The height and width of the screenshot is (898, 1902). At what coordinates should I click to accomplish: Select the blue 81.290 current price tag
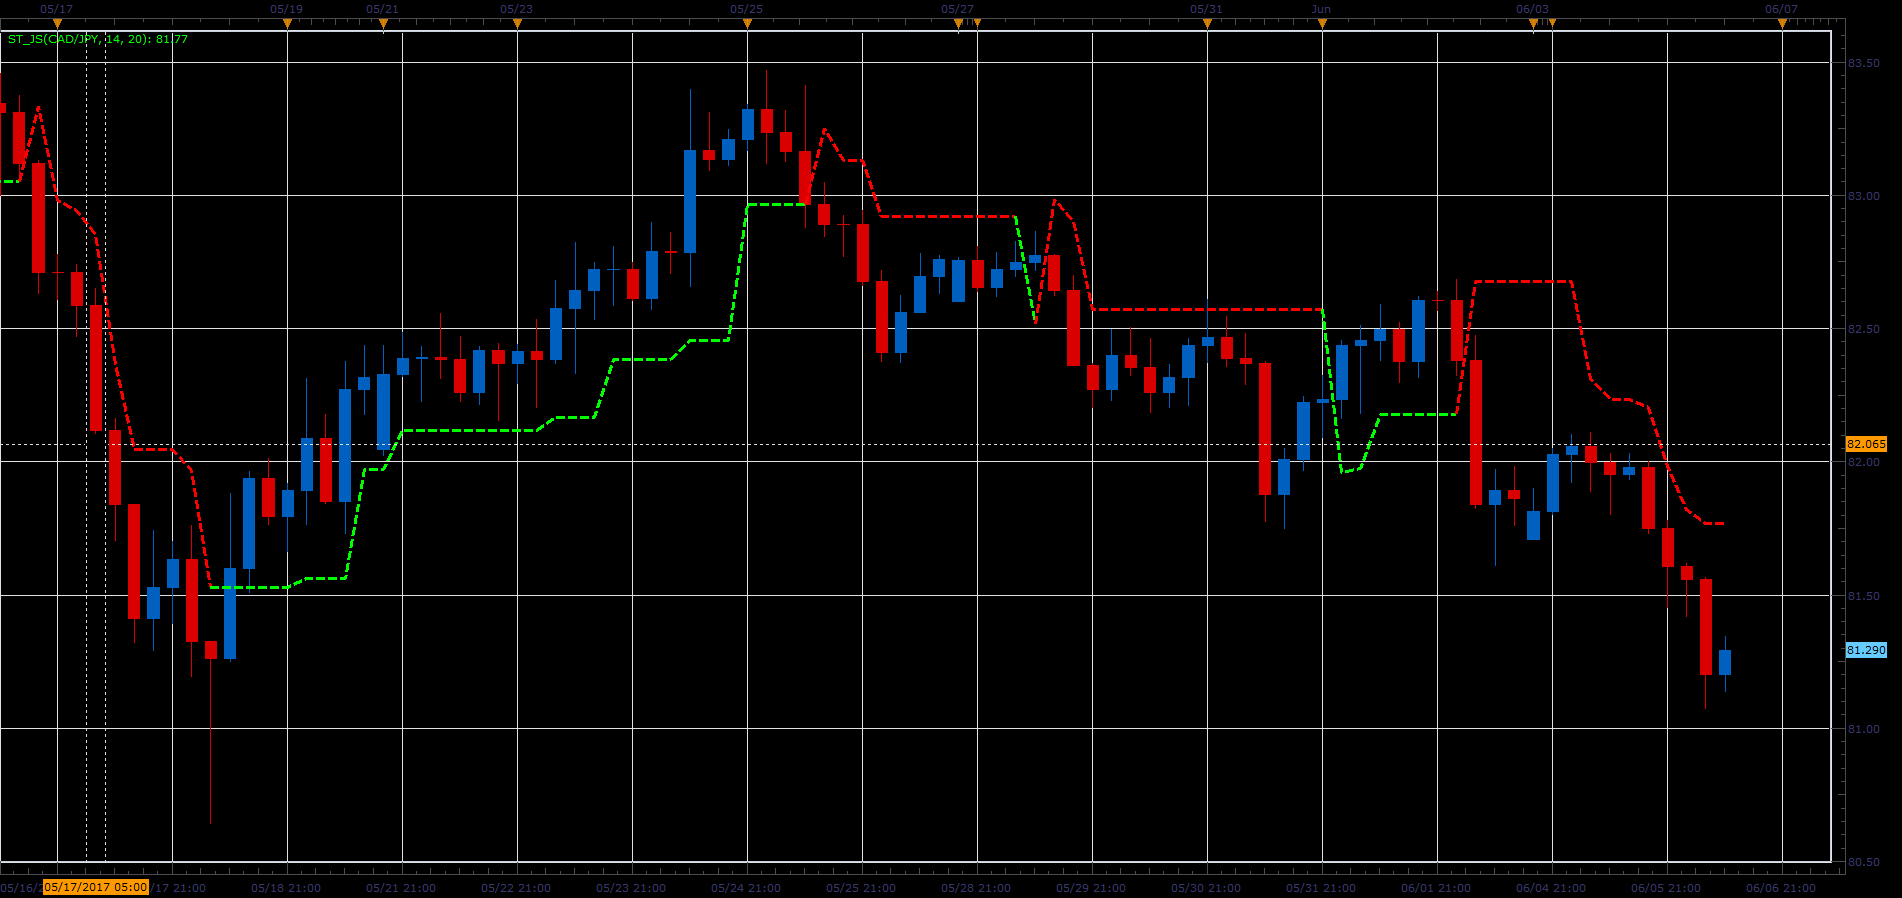point(1866,650)
